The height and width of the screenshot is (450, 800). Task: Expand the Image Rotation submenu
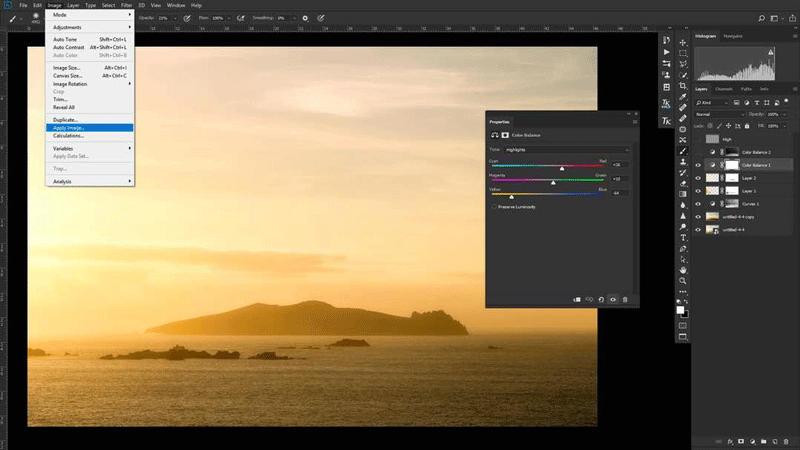[x=90, y=84]
